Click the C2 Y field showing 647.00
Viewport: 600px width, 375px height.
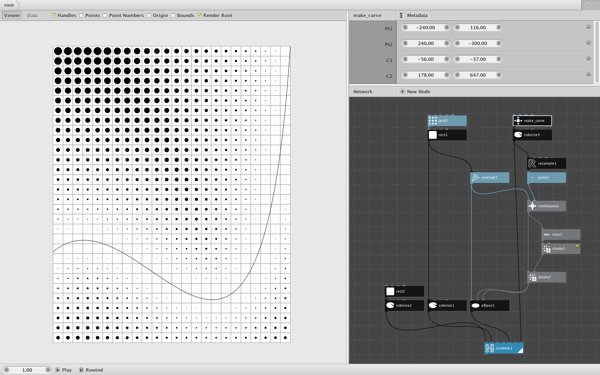(x=478, y=75)
